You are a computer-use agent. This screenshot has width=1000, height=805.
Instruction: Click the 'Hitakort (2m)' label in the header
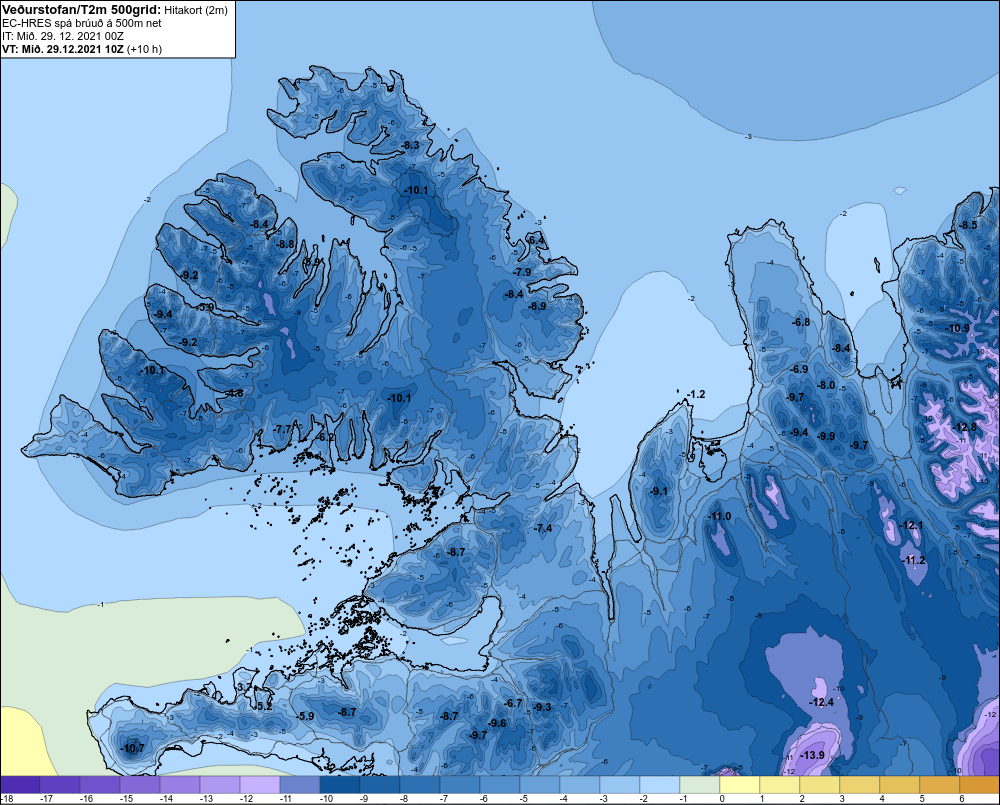pyautogui.click(x=195, y=10)
